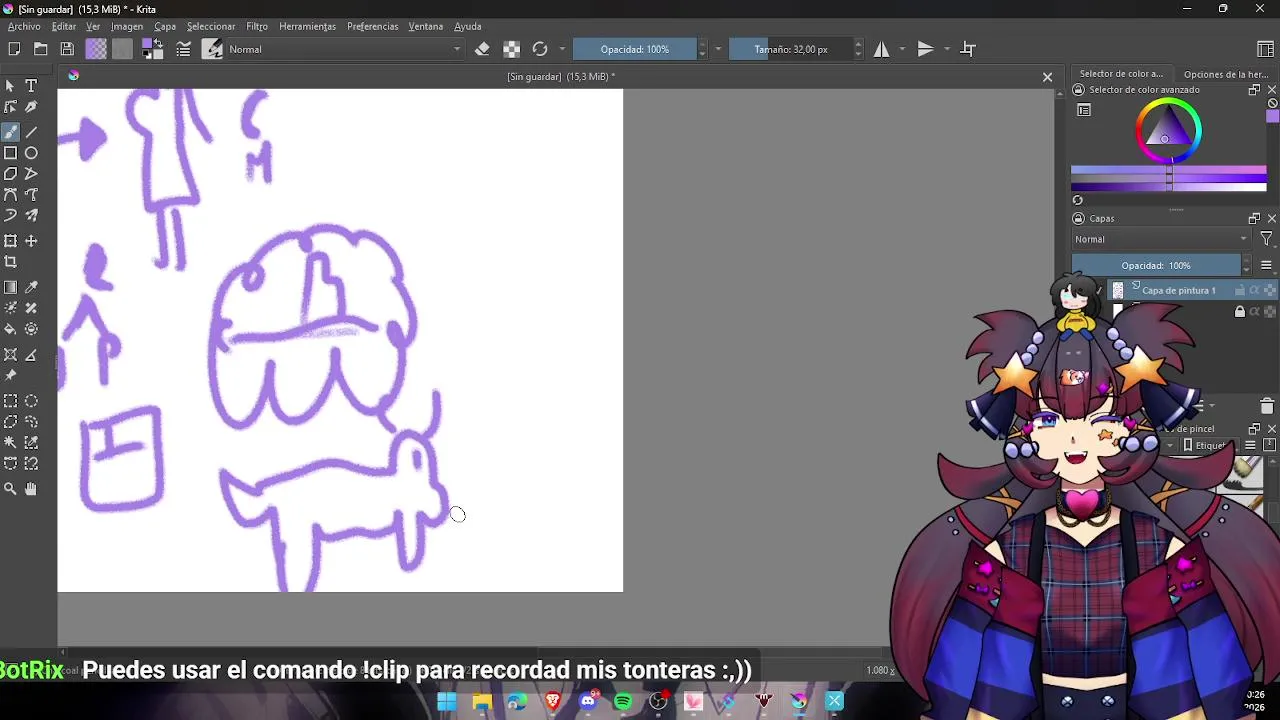Toggle lock icon on Capa de pintura 1
The image size is (1280, 720).
(1240, 290)
